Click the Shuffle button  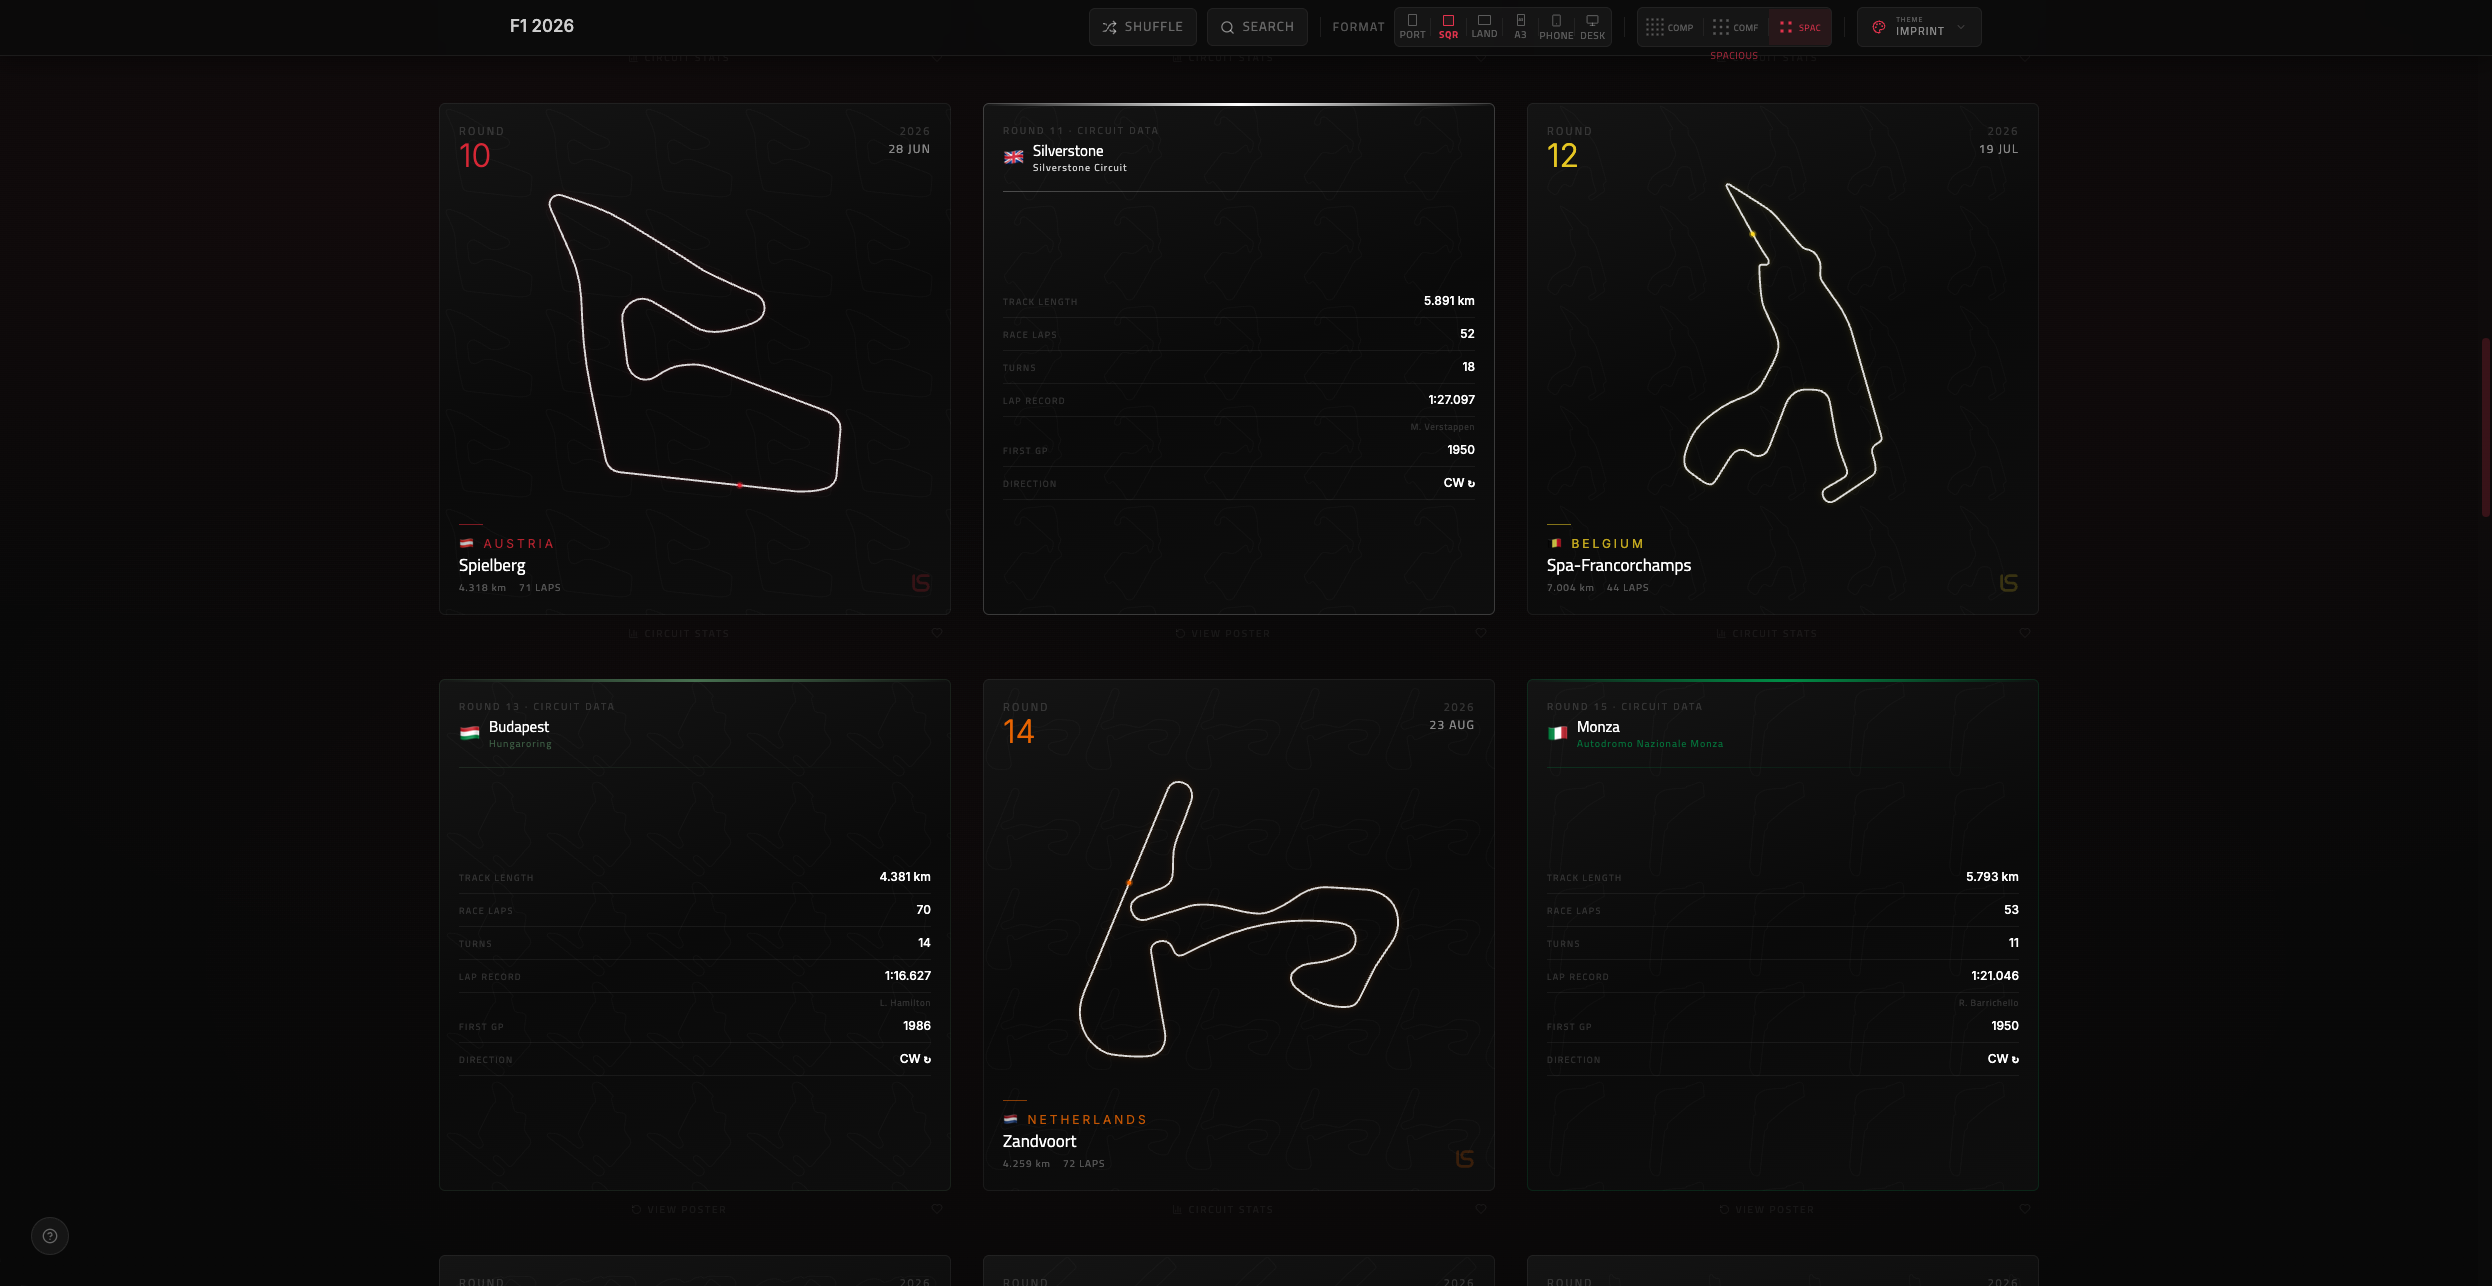pos(1142,27)
